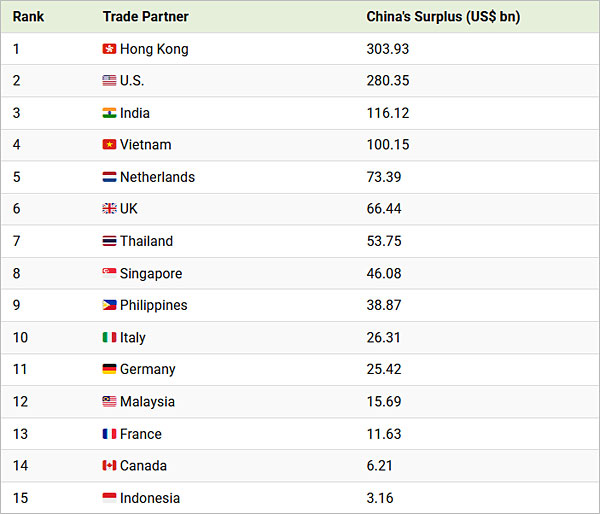Click the India flag icon
Viewport: 600px width, 514px height.
coord(109,113)
